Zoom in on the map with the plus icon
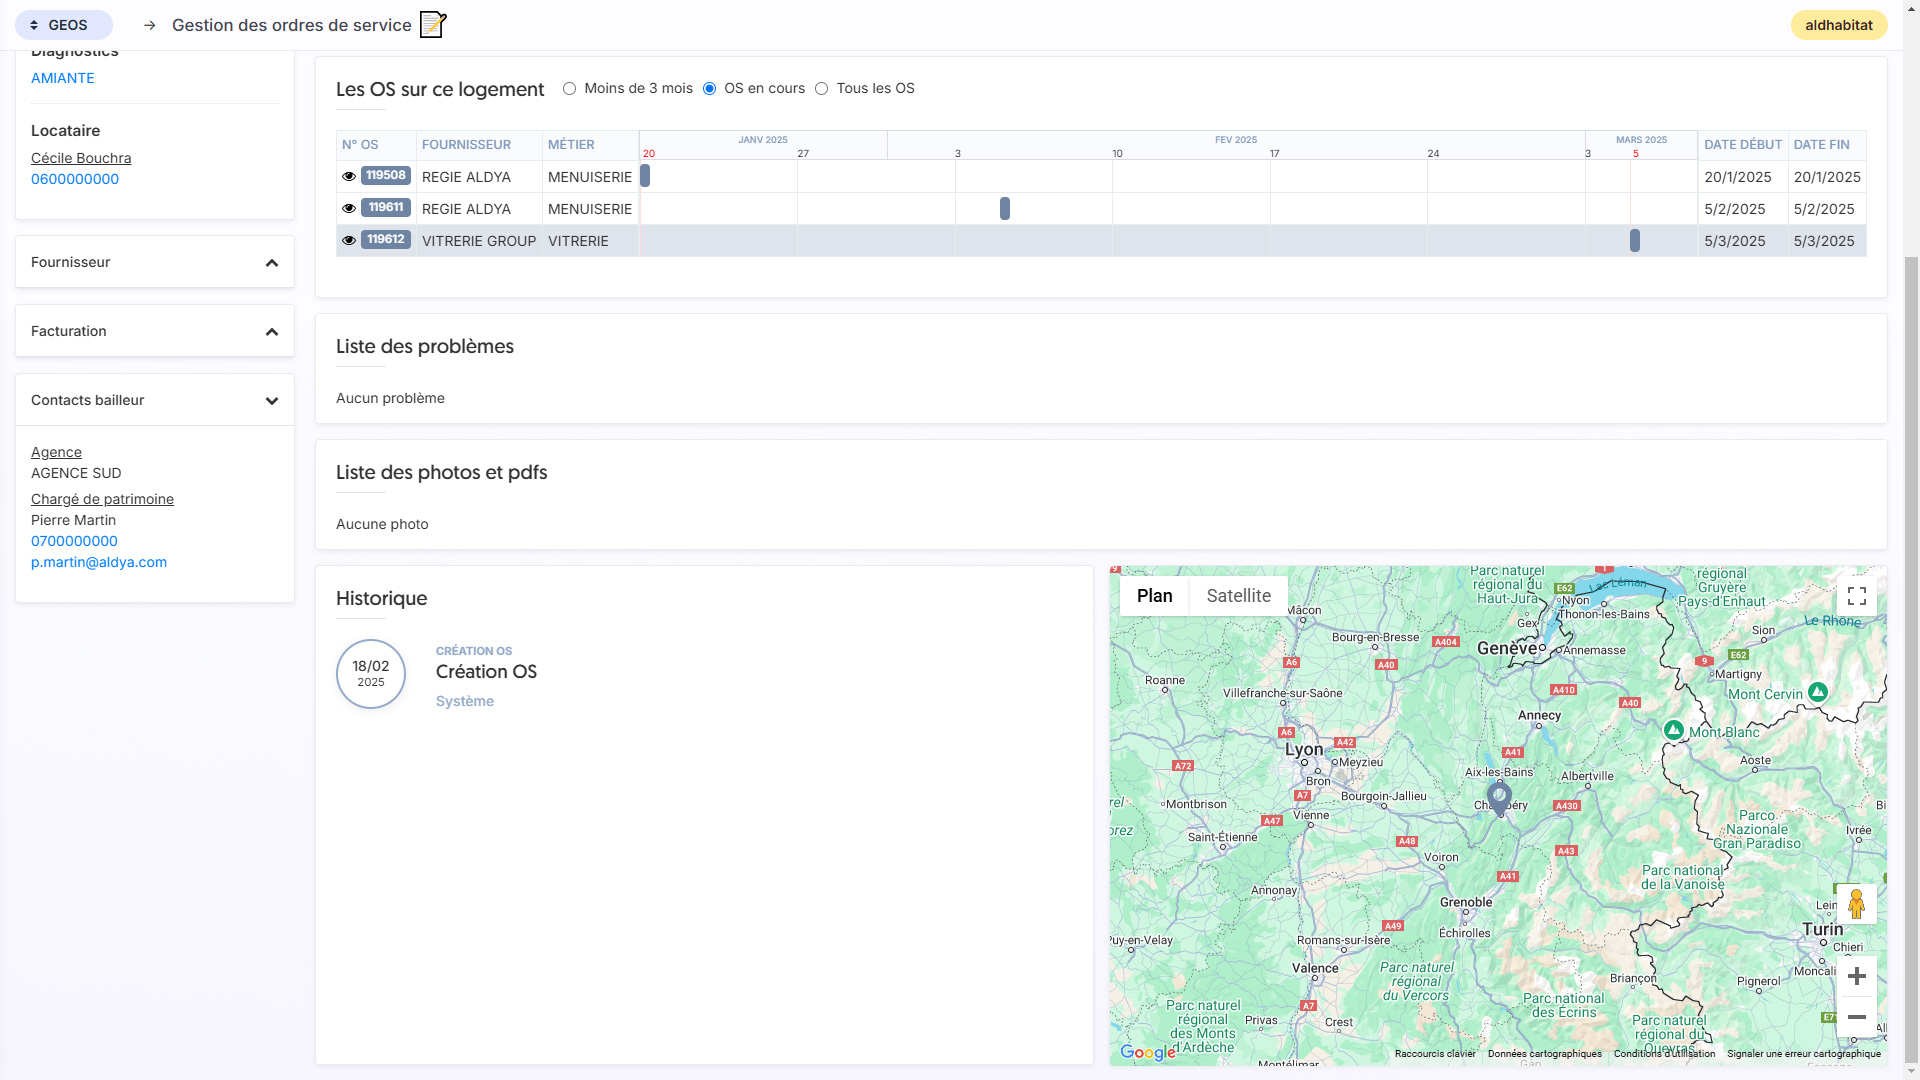 pyautogui.click(x=1857, y=975)
